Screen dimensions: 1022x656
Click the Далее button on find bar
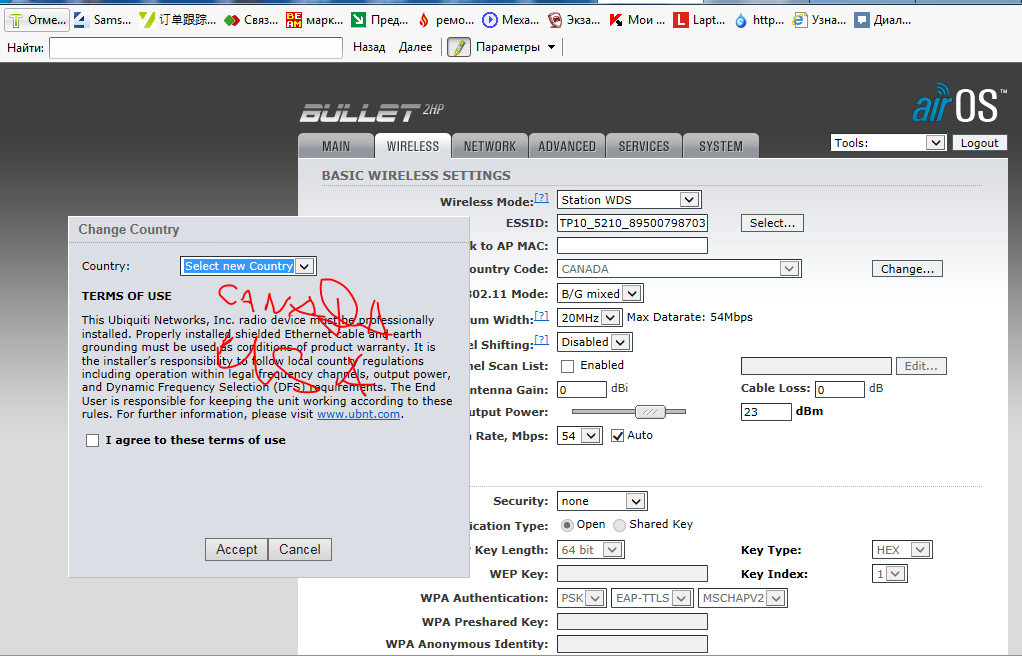[415, 47]
